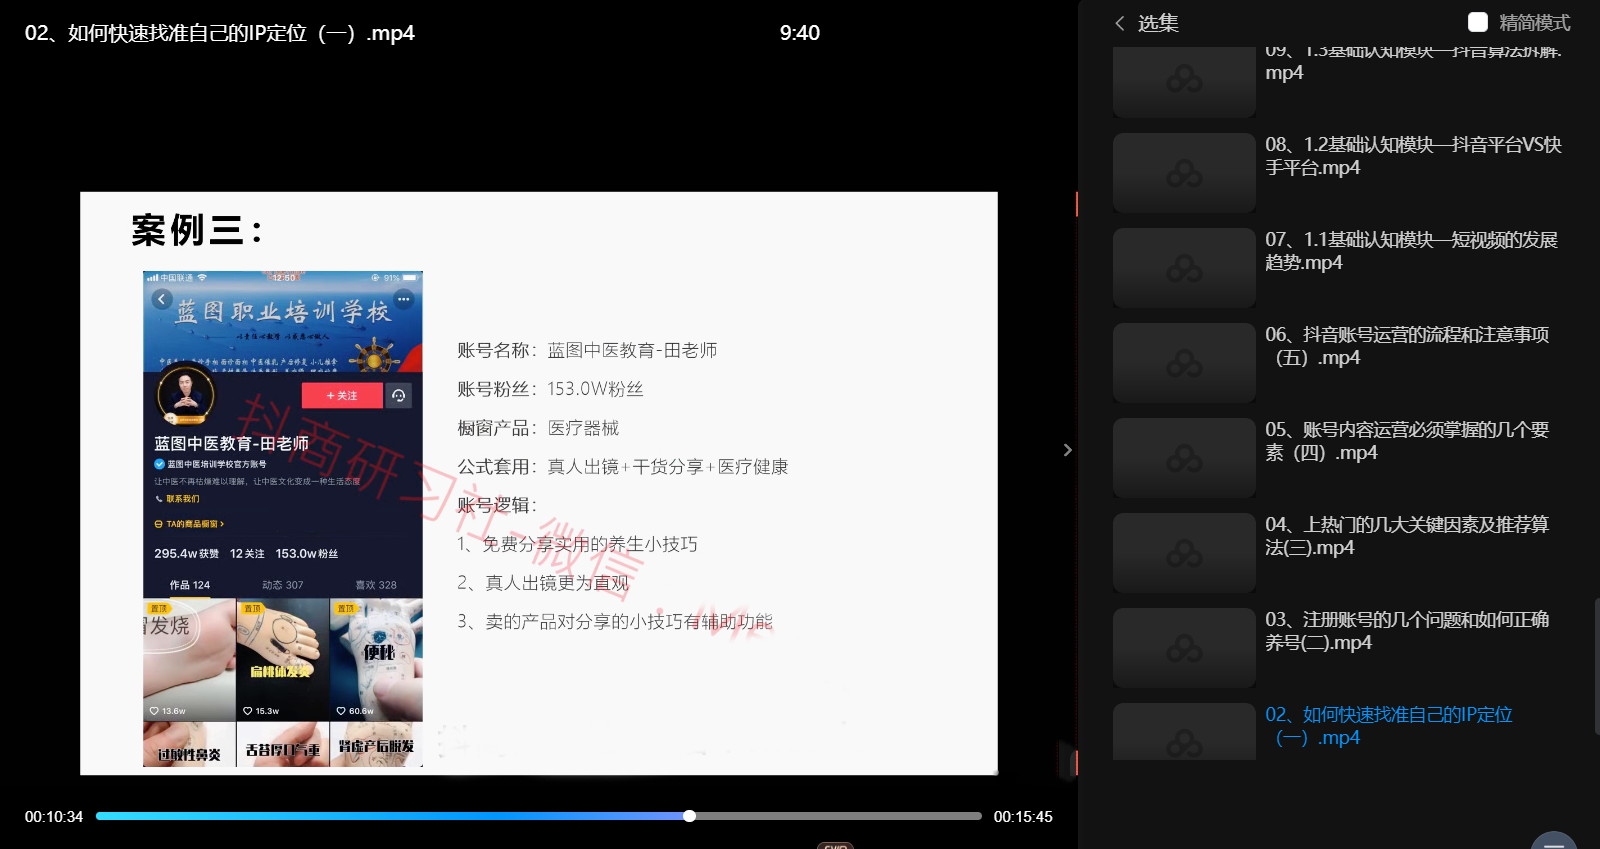
Task: Select the current 02 如何快速找准自己的IP定位 entry
Action: 1388,726
